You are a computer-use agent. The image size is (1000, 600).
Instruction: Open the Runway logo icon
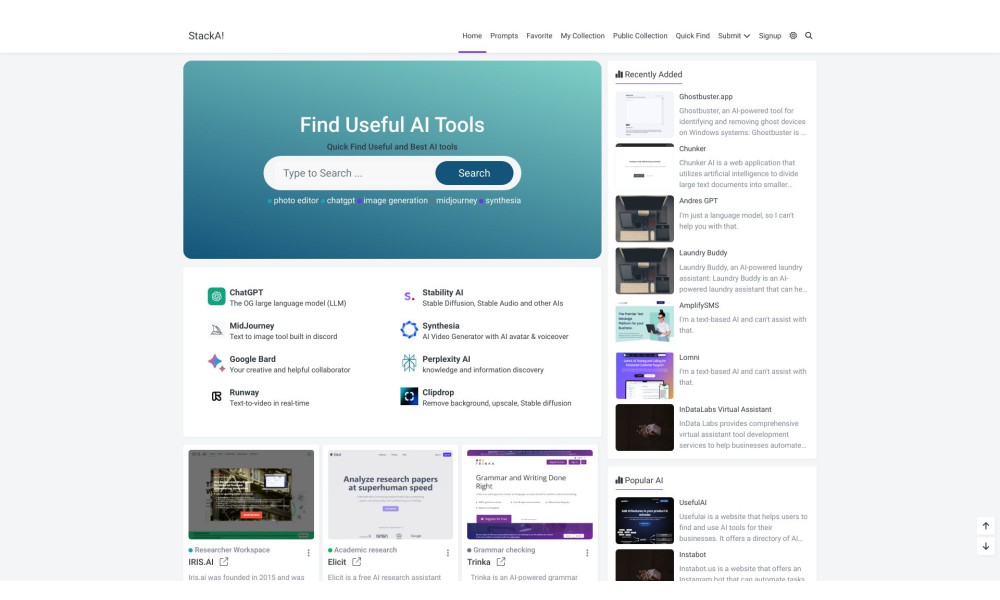tap(216, 397)
